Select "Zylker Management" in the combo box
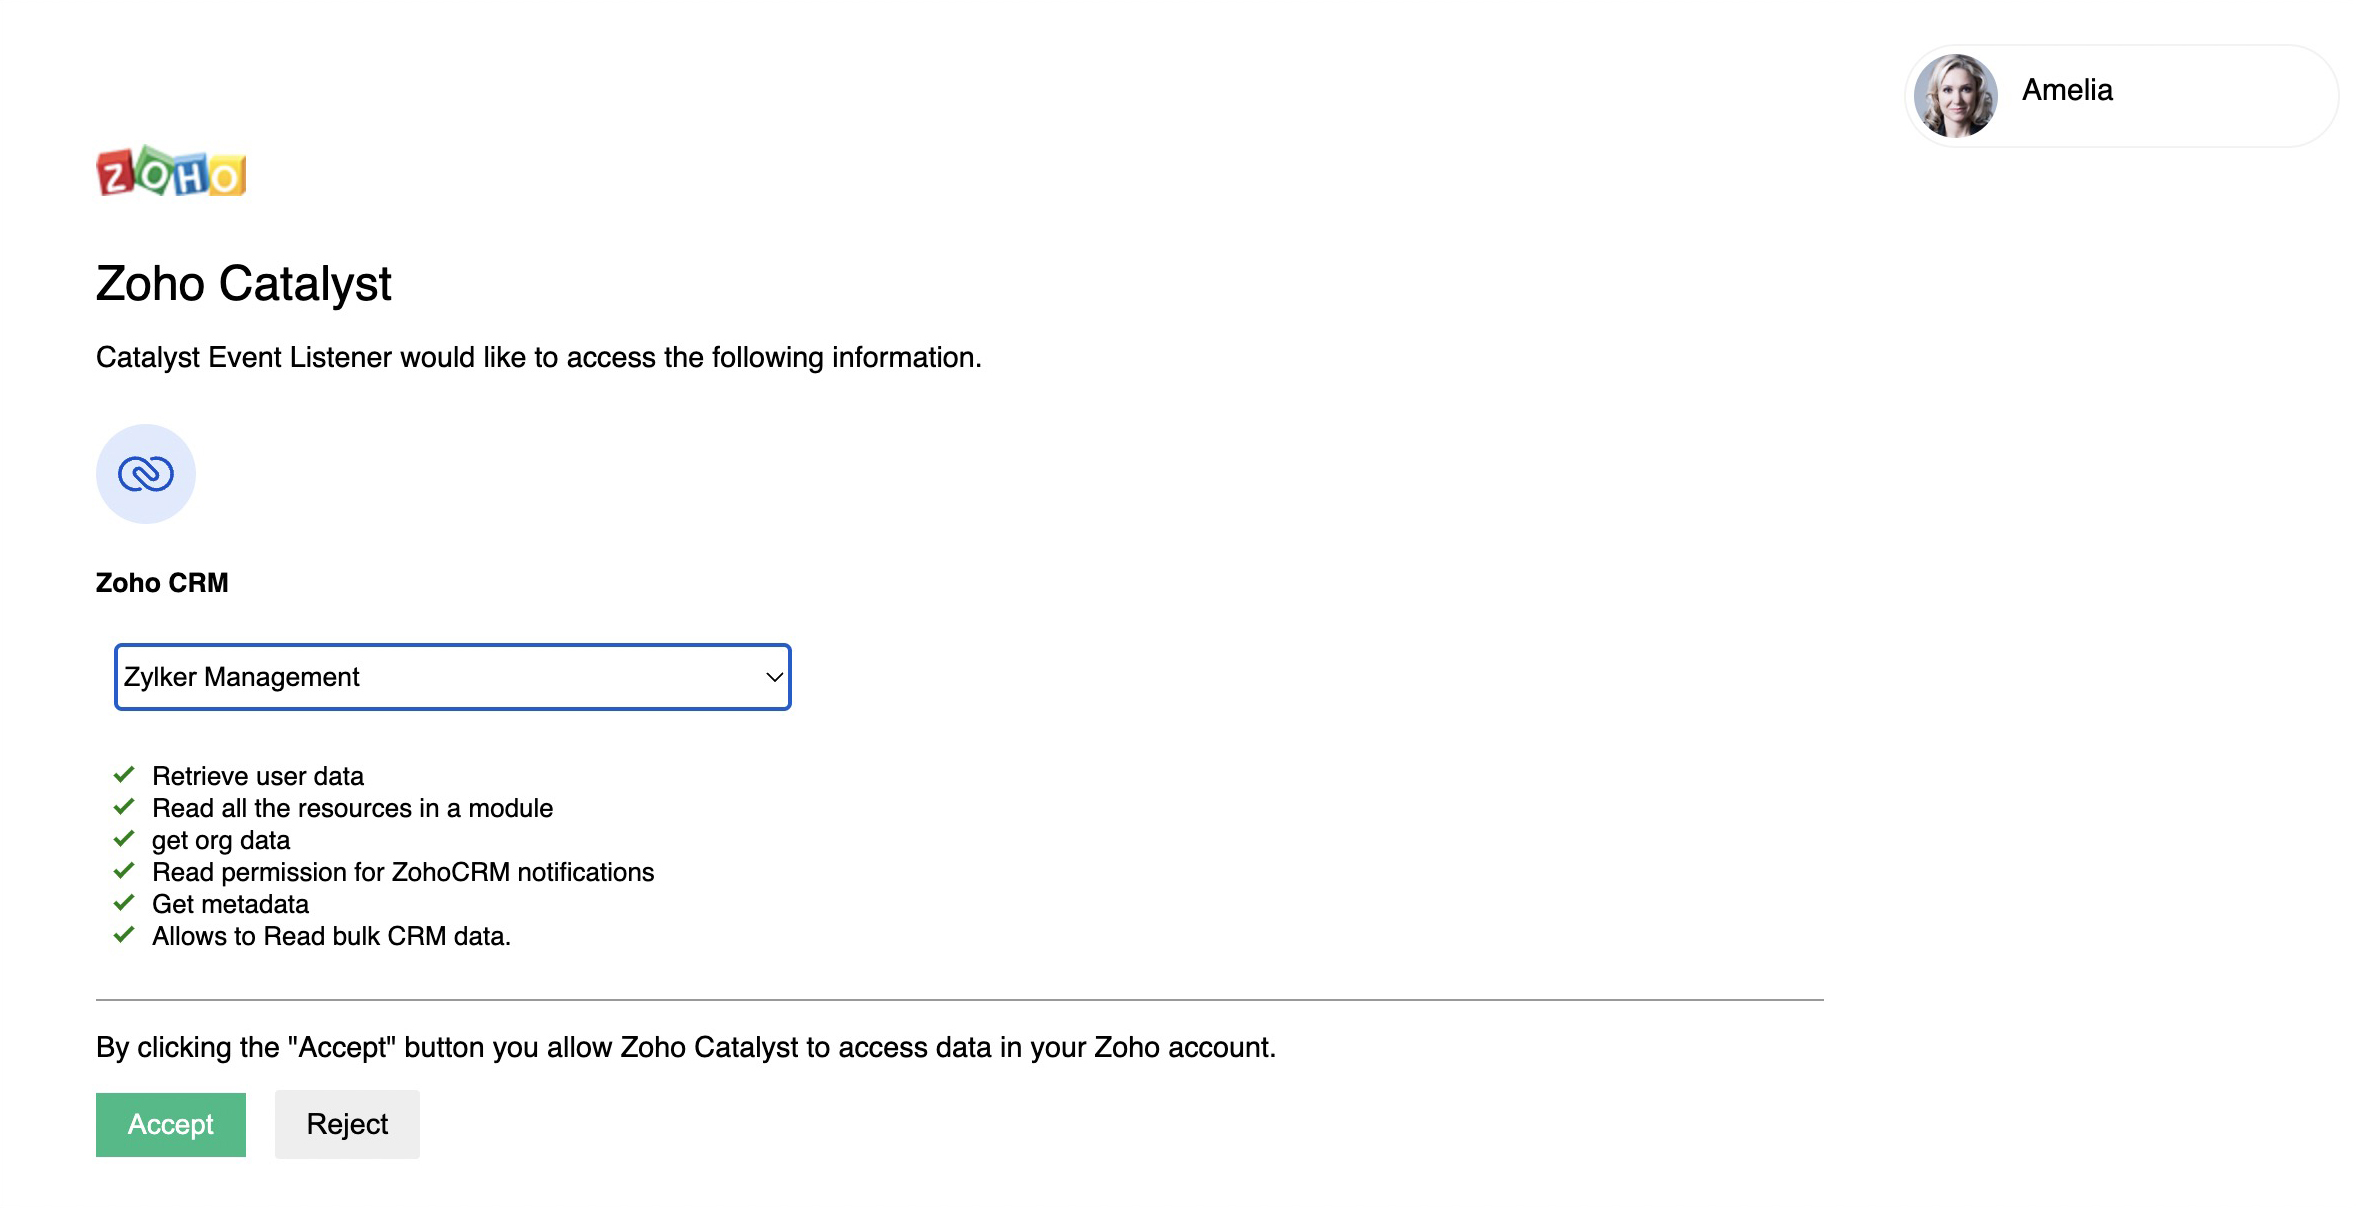The width and height of the screenshot is (2356, 1208). coord(400,677)
